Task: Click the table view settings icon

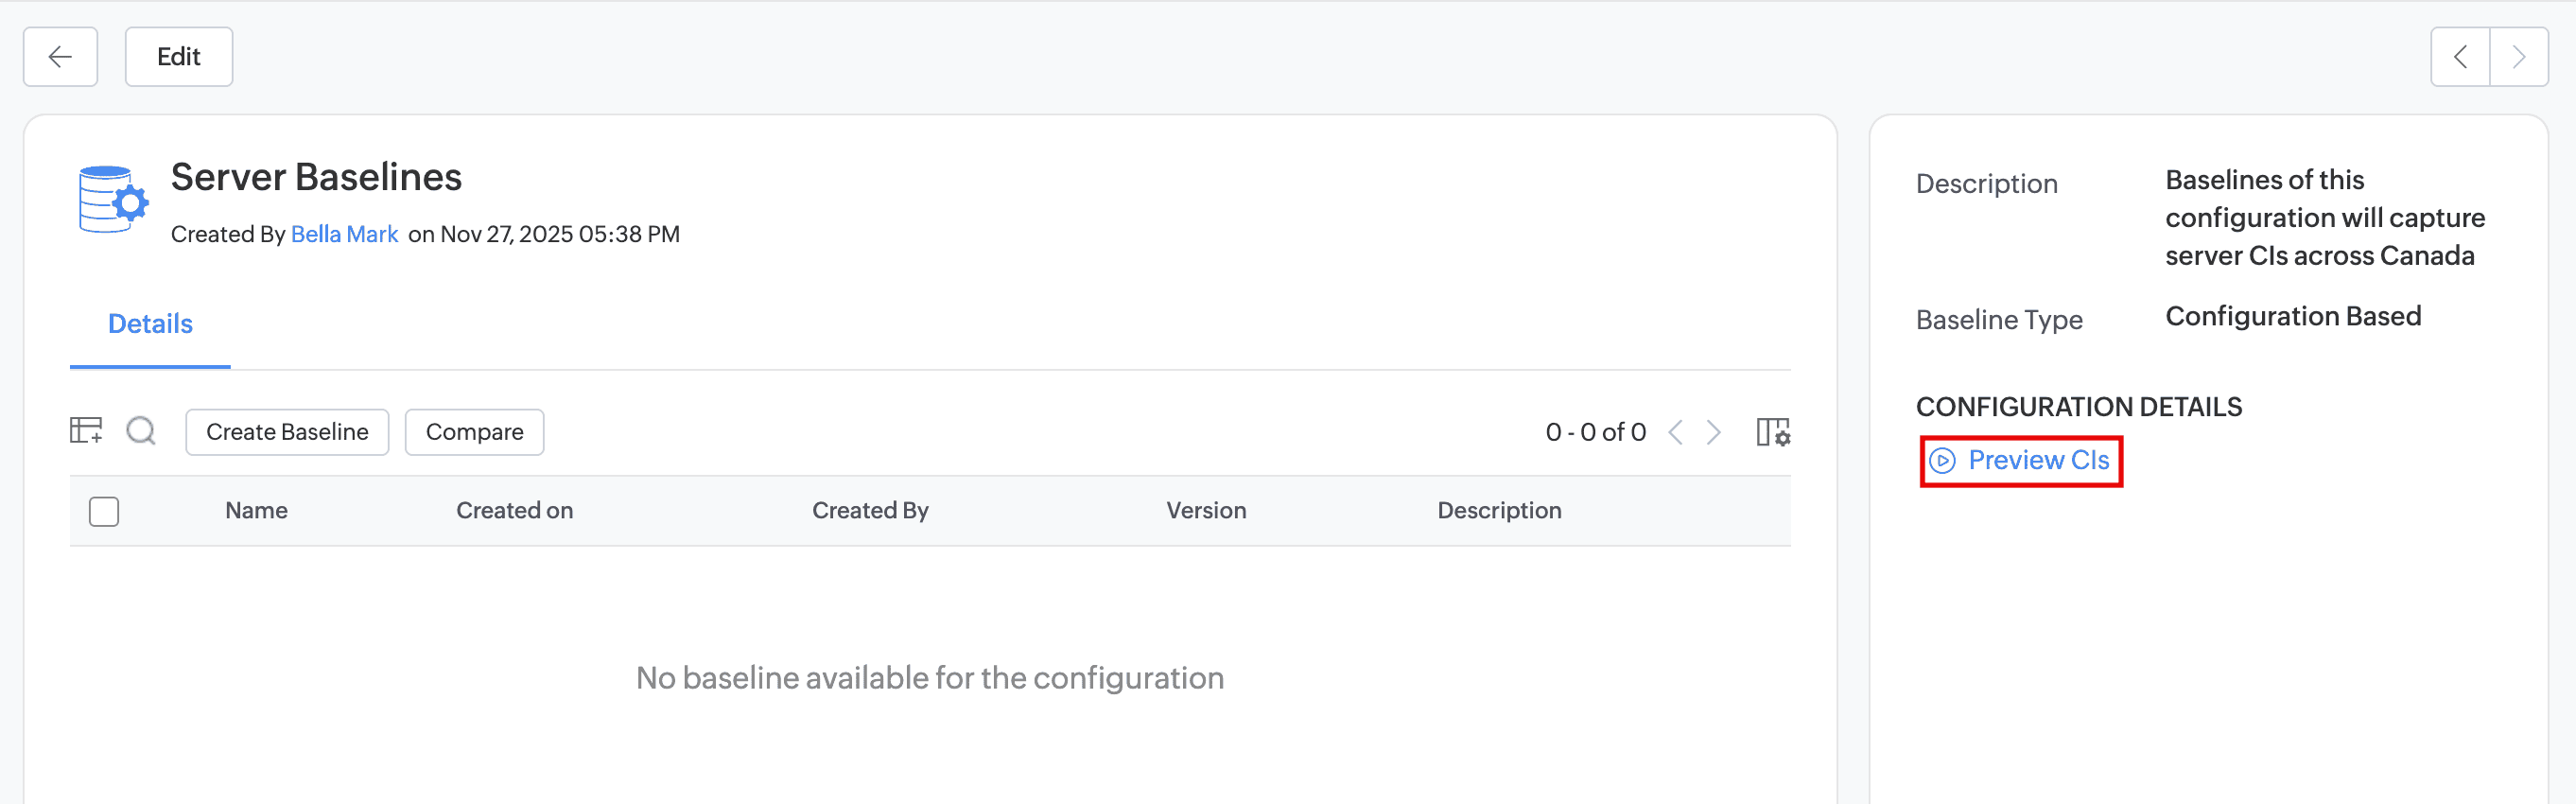Action: 86,431
